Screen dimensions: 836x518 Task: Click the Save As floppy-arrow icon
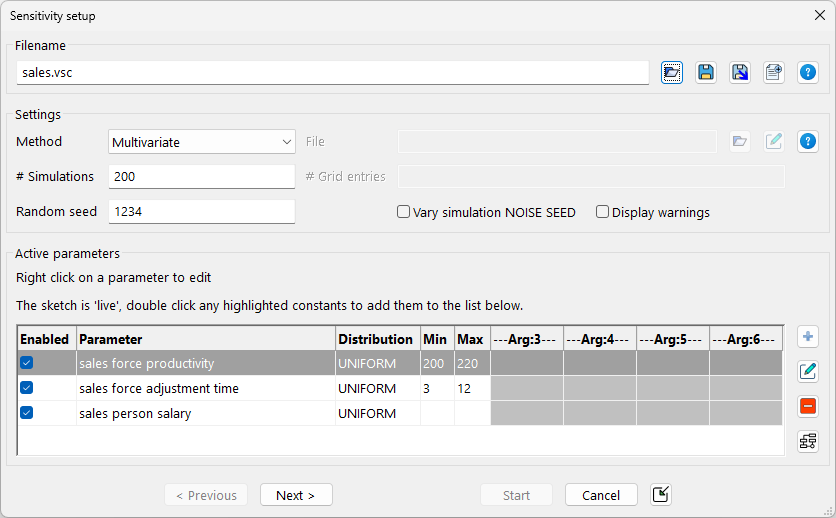click(740, 72)
